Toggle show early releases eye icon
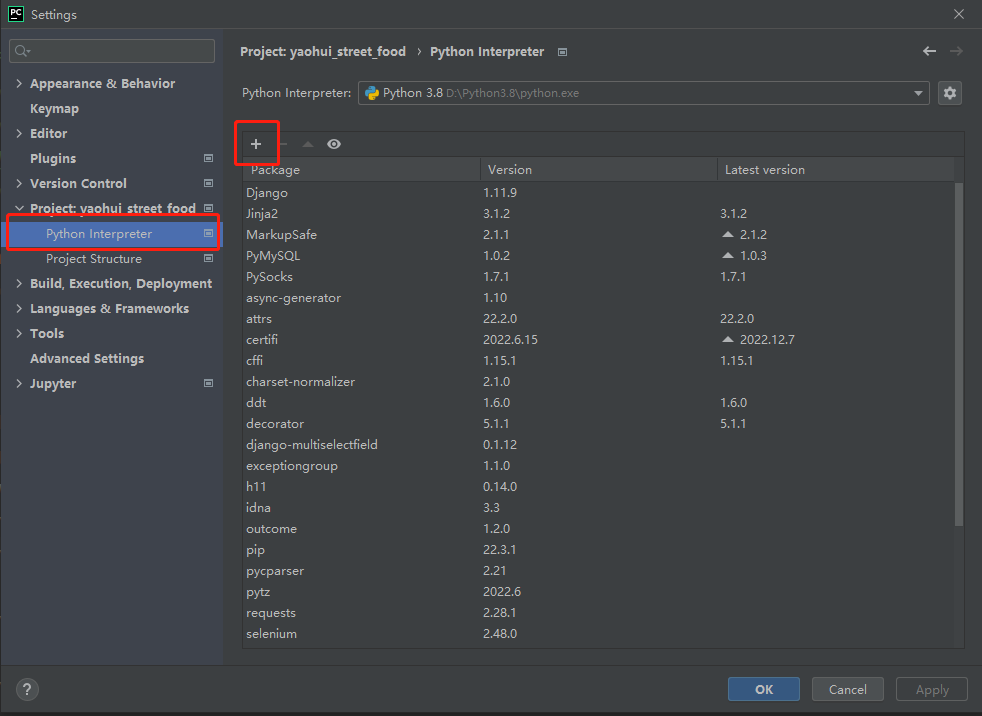The height and width of the screenshot is (716, 982). [x=334, y=144]
